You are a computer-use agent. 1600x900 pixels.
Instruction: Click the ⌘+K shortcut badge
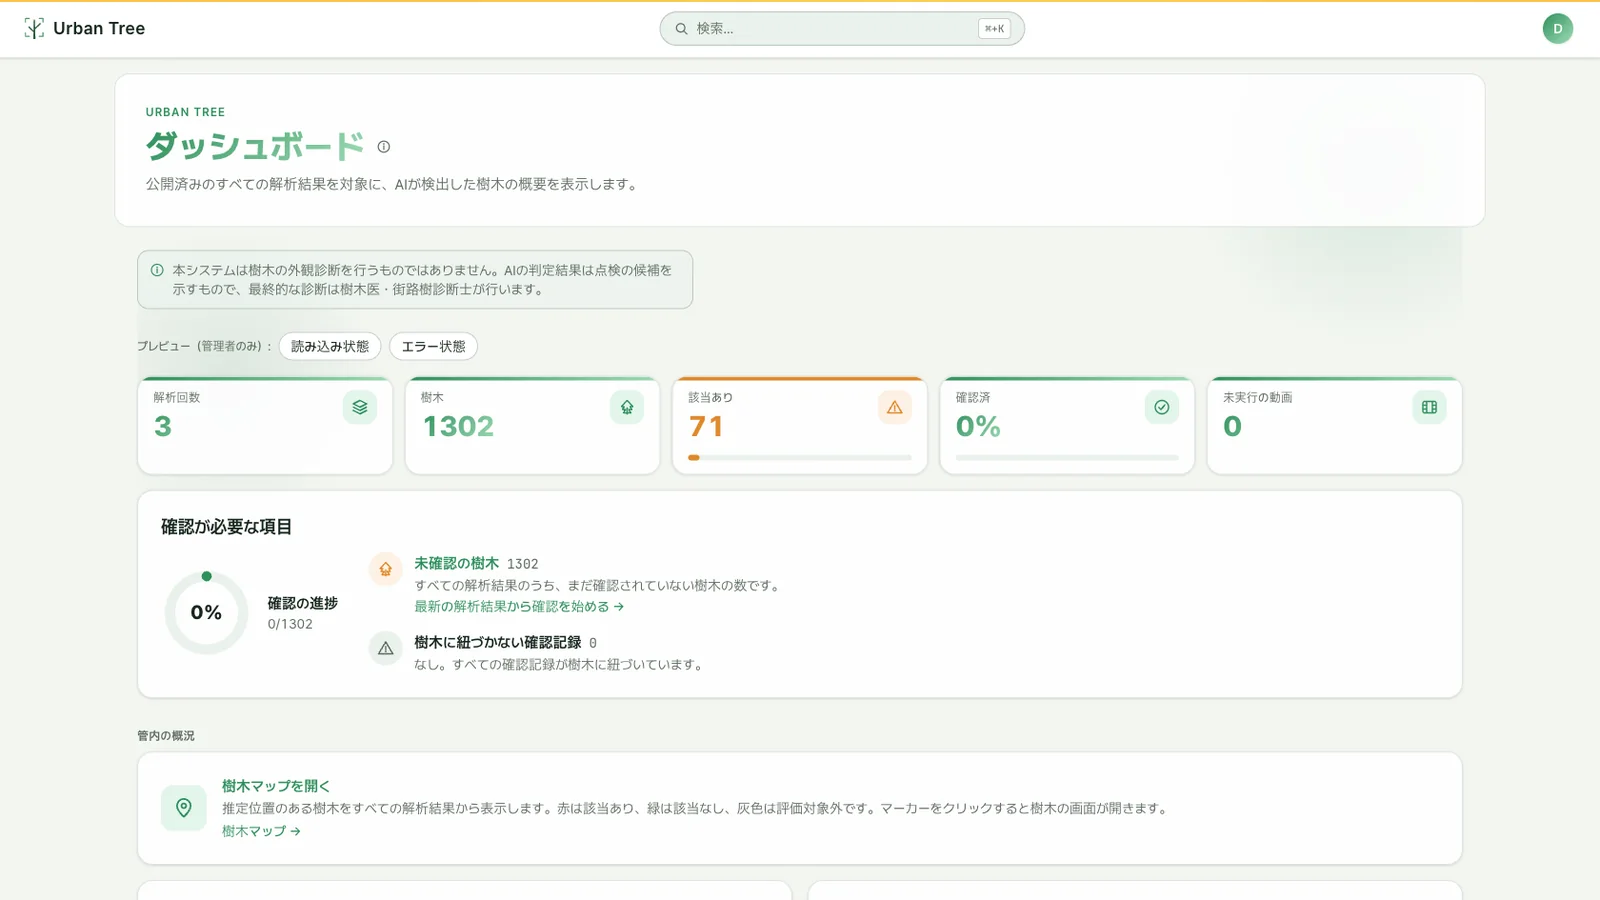coord(994,29)
